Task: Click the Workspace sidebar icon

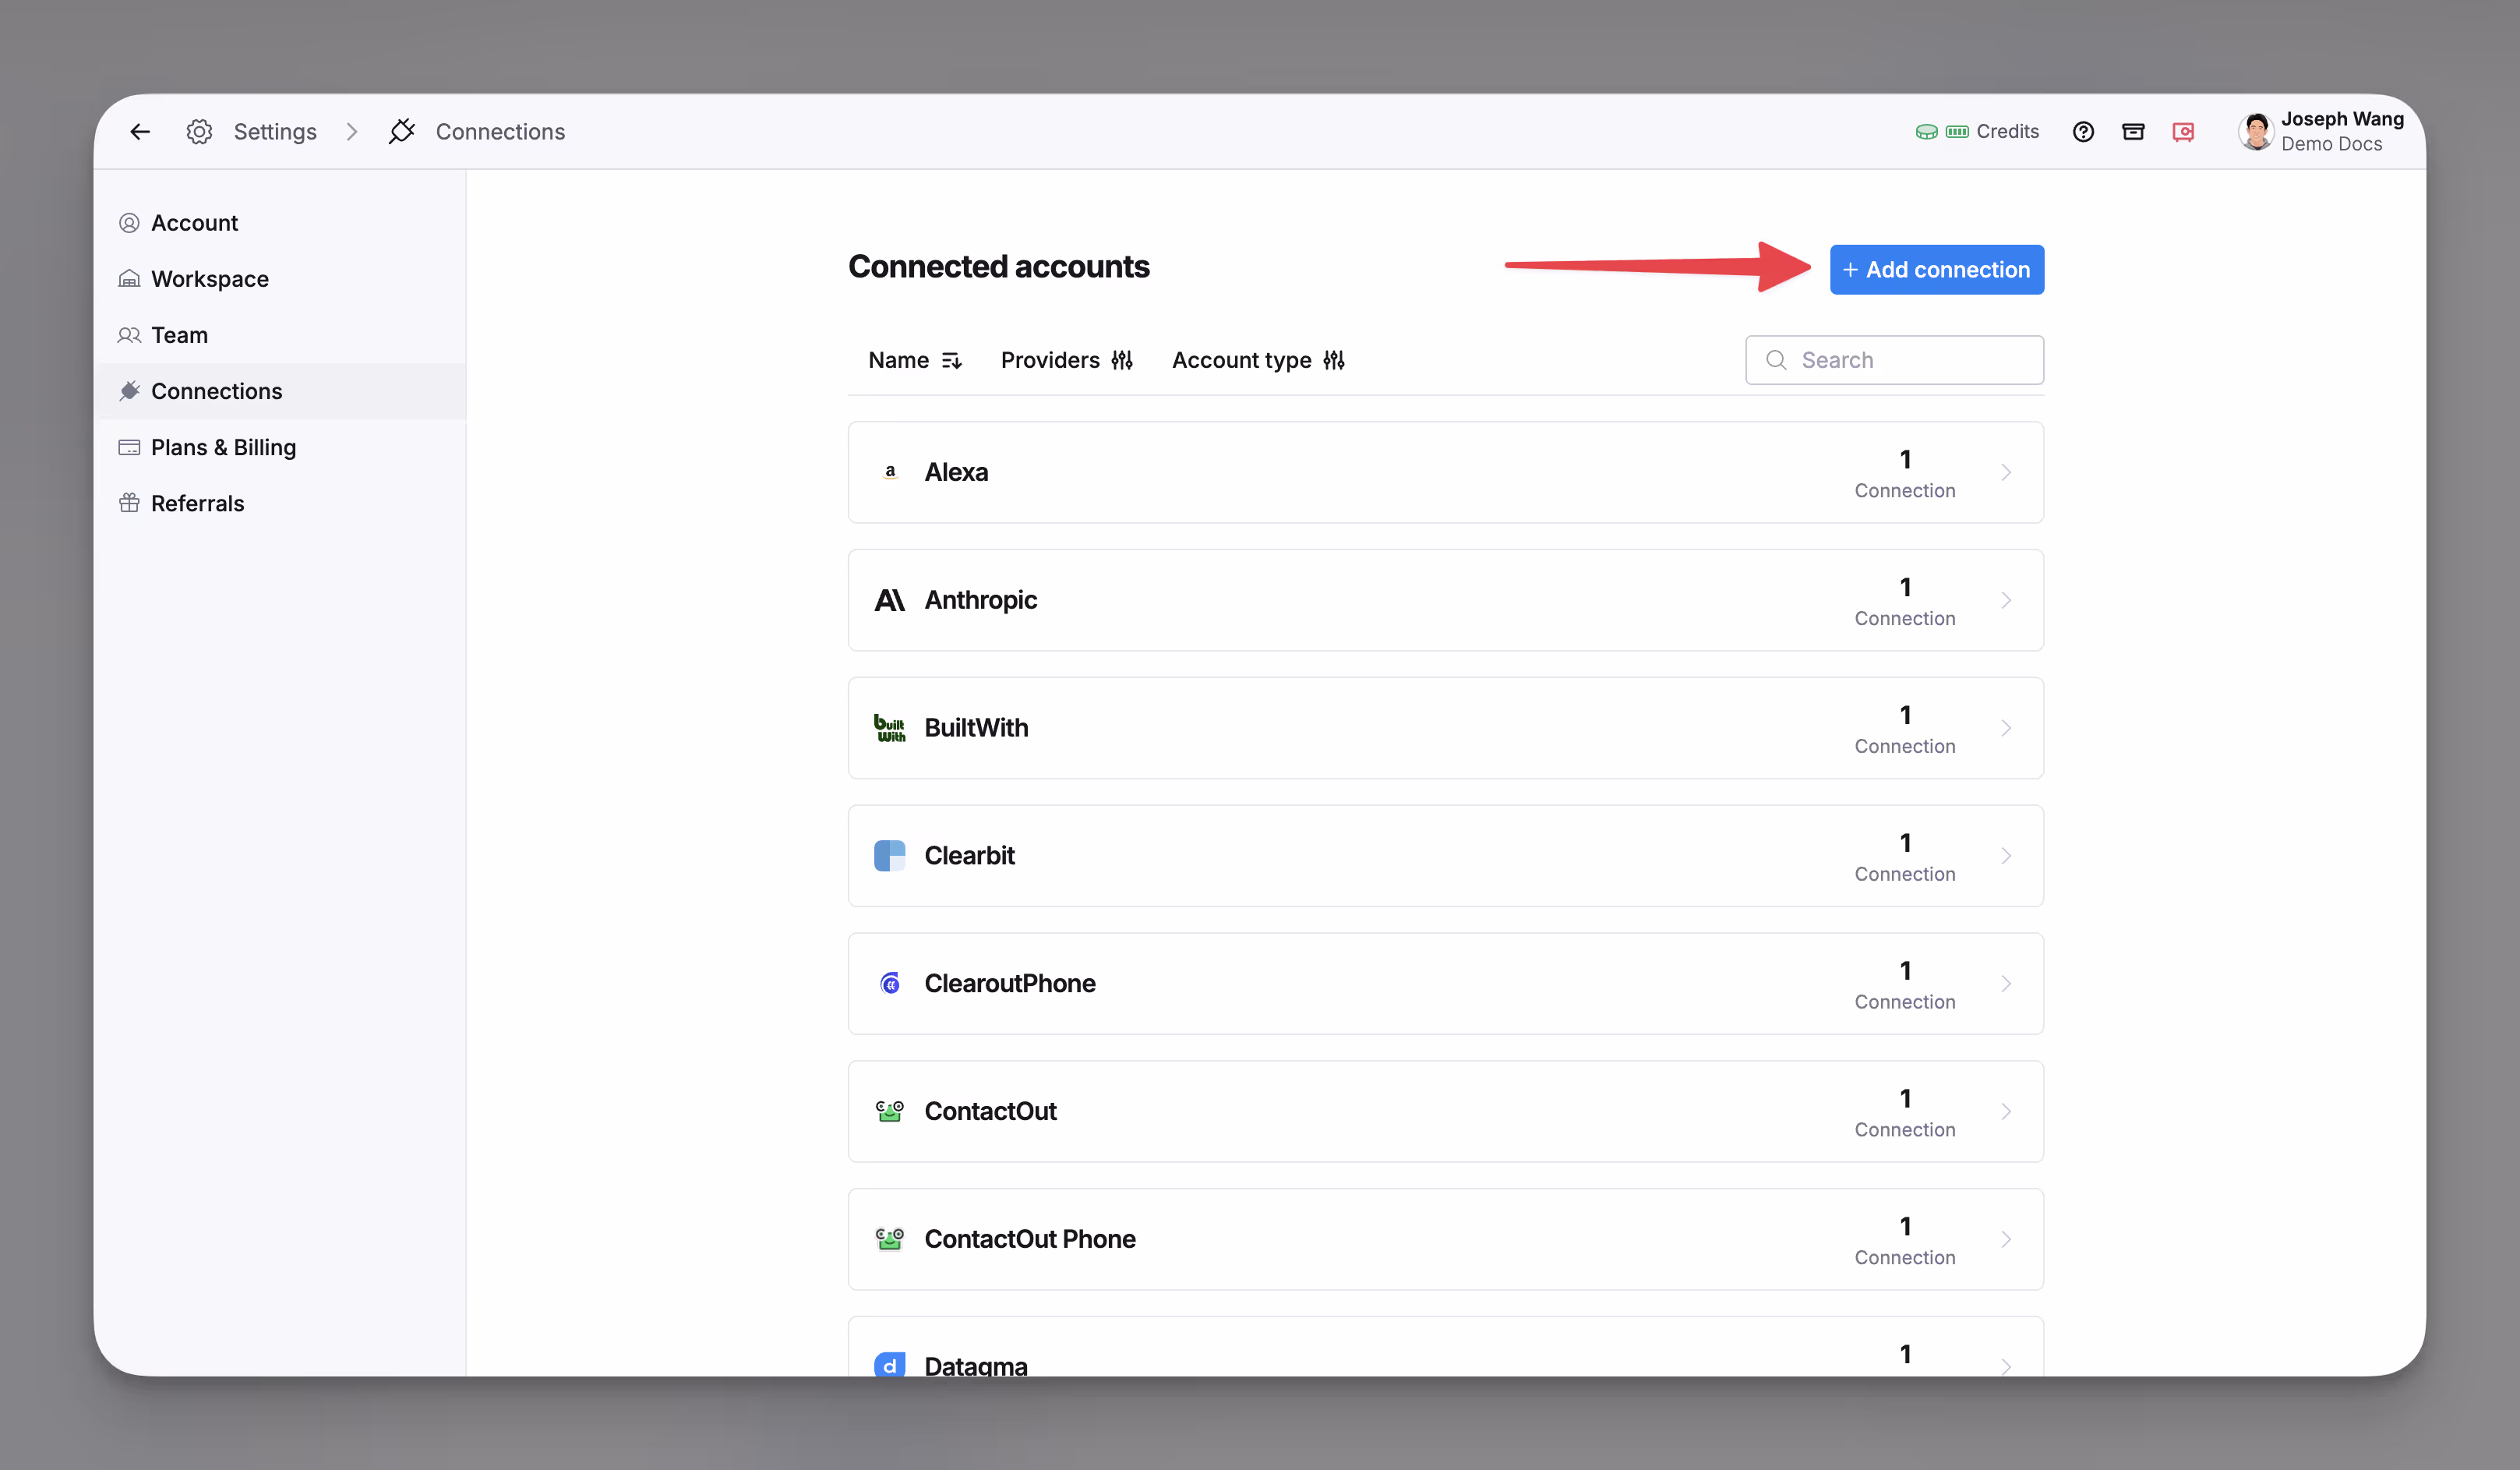Action: [129, 278]
